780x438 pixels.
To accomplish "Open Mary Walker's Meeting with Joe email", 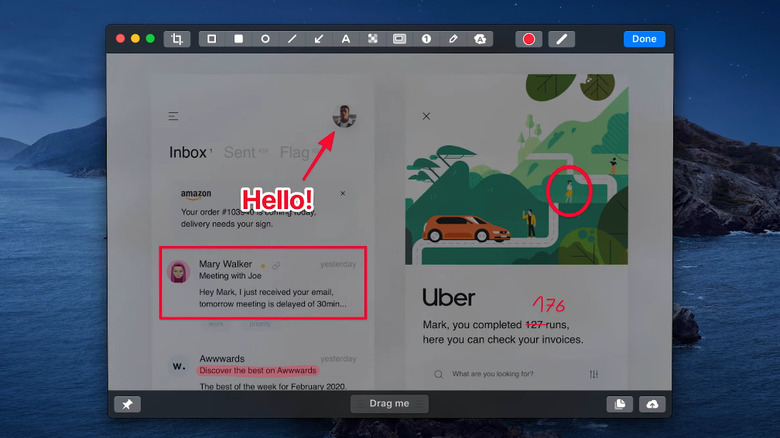I will (263, 283).
